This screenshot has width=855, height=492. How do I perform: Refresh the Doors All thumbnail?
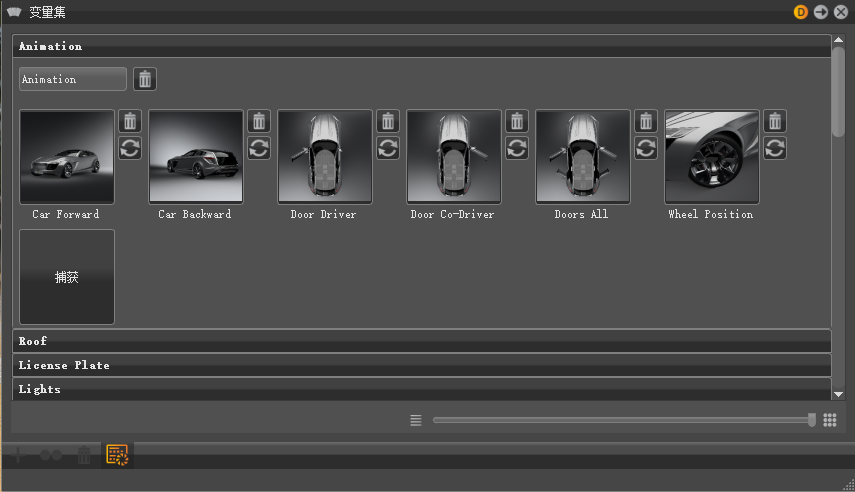point(646,148)
